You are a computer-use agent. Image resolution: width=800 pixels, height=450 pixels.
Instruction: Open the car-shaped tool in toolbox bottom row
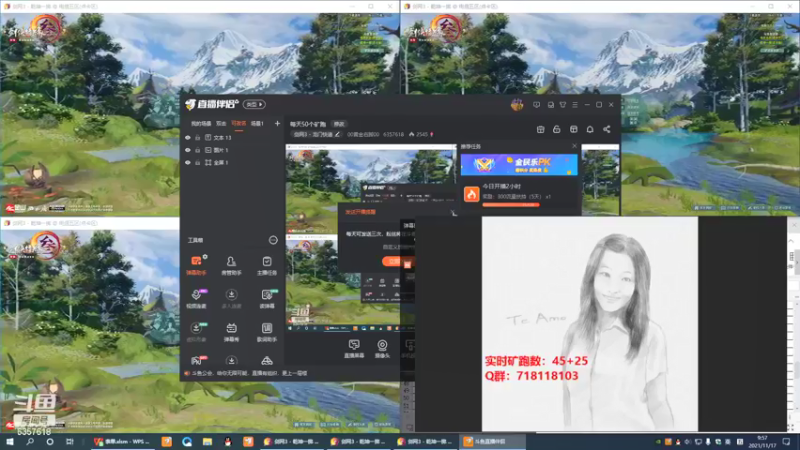tap(267, 361)
